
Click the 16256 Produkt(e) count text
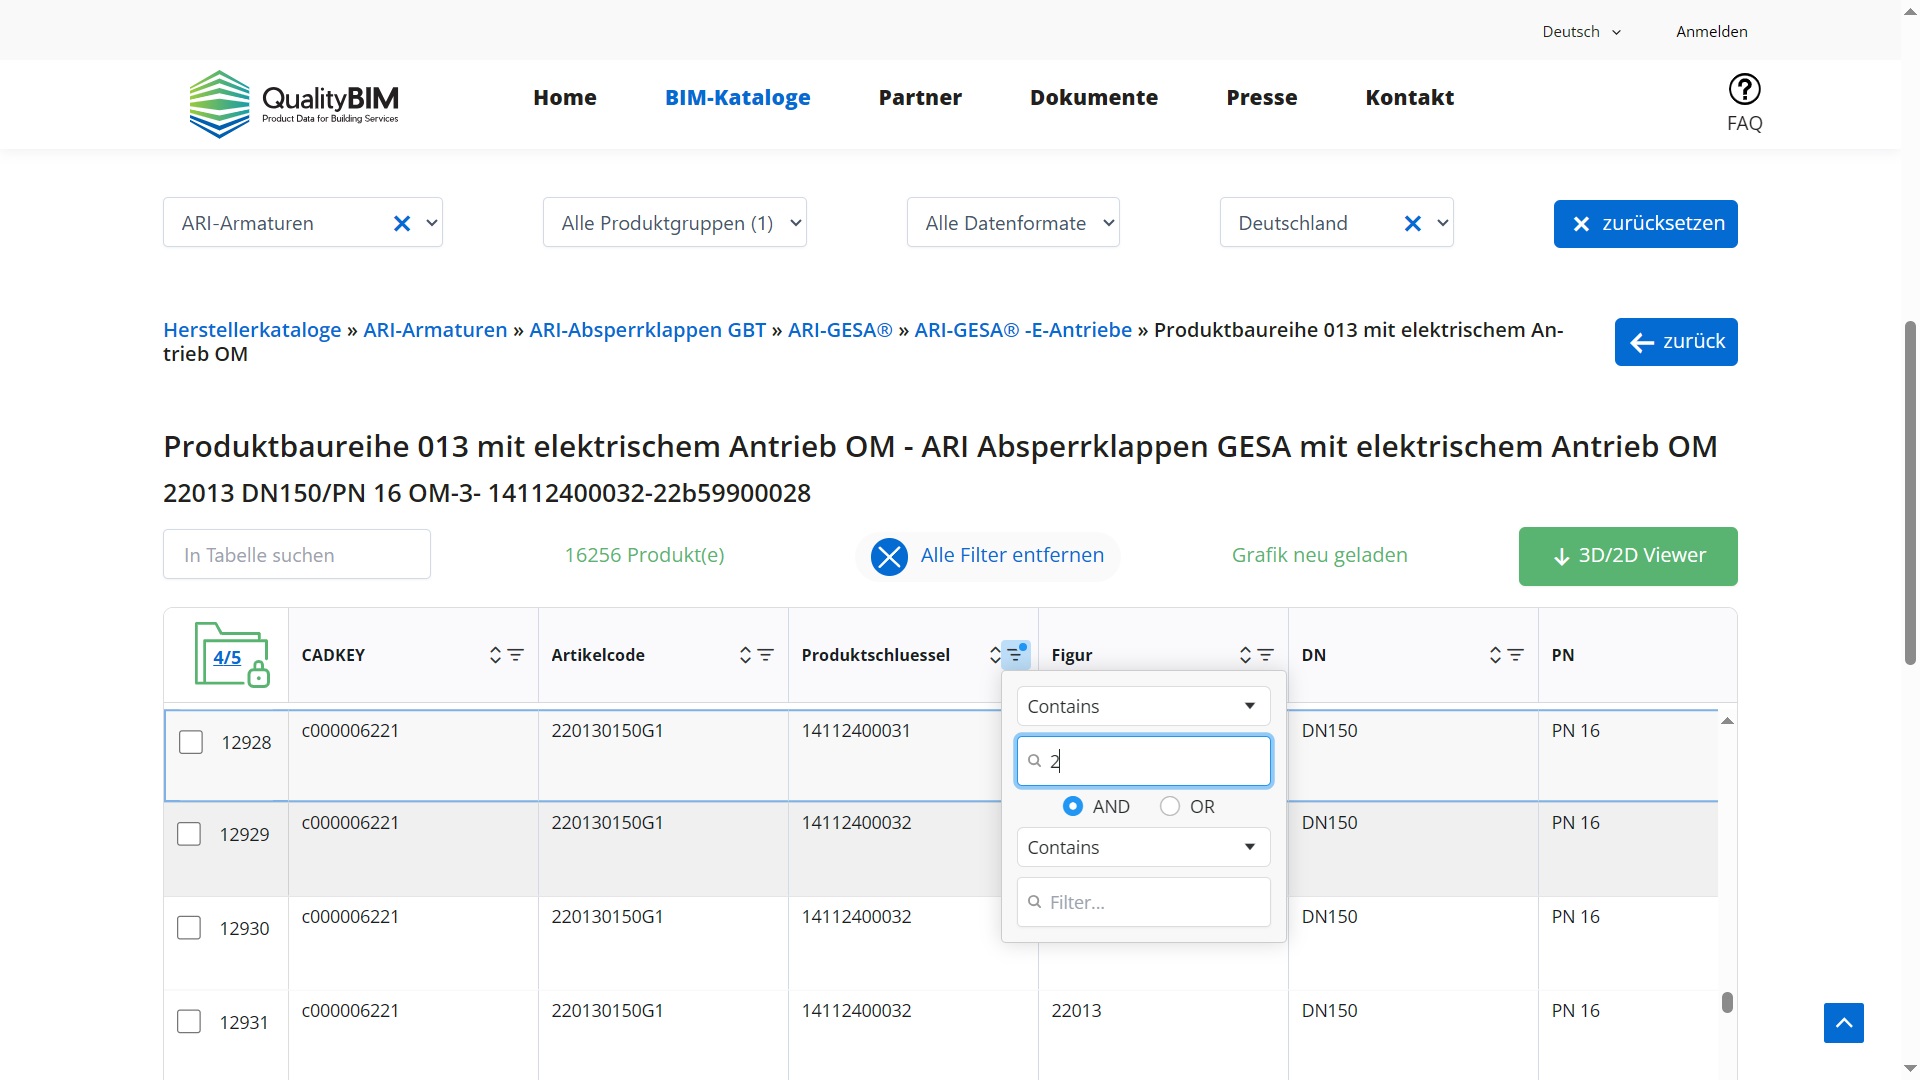[644, 555]
